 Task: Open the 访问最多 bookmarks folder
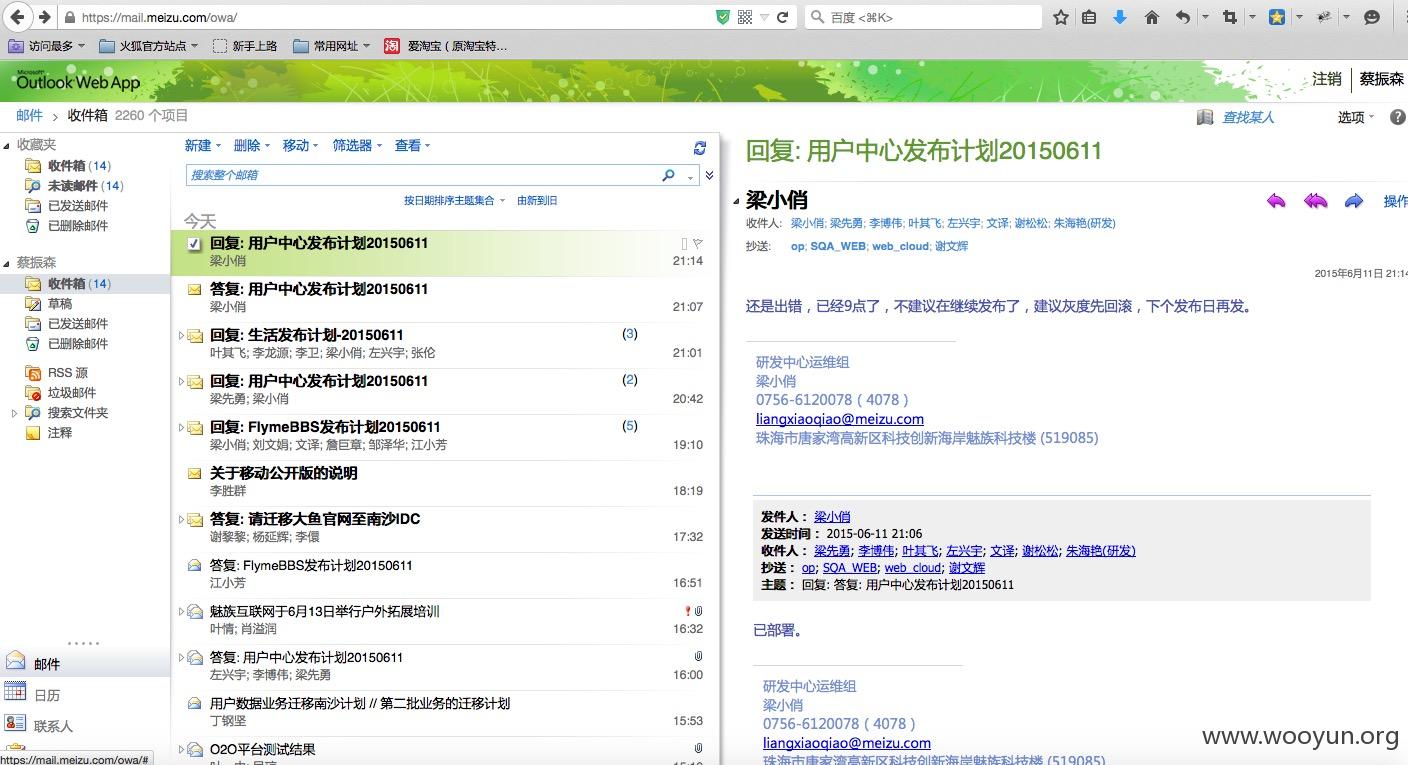(x=48, y=46)
